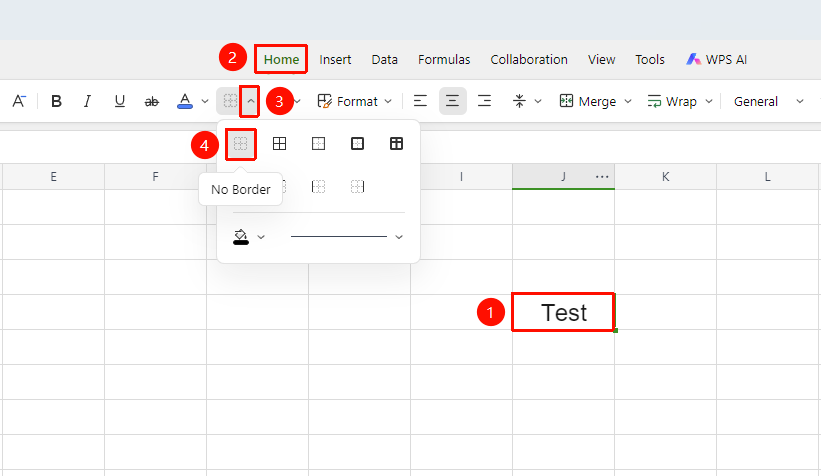
Task: Apply thin Outside Borders option
Action: (318, 143)
